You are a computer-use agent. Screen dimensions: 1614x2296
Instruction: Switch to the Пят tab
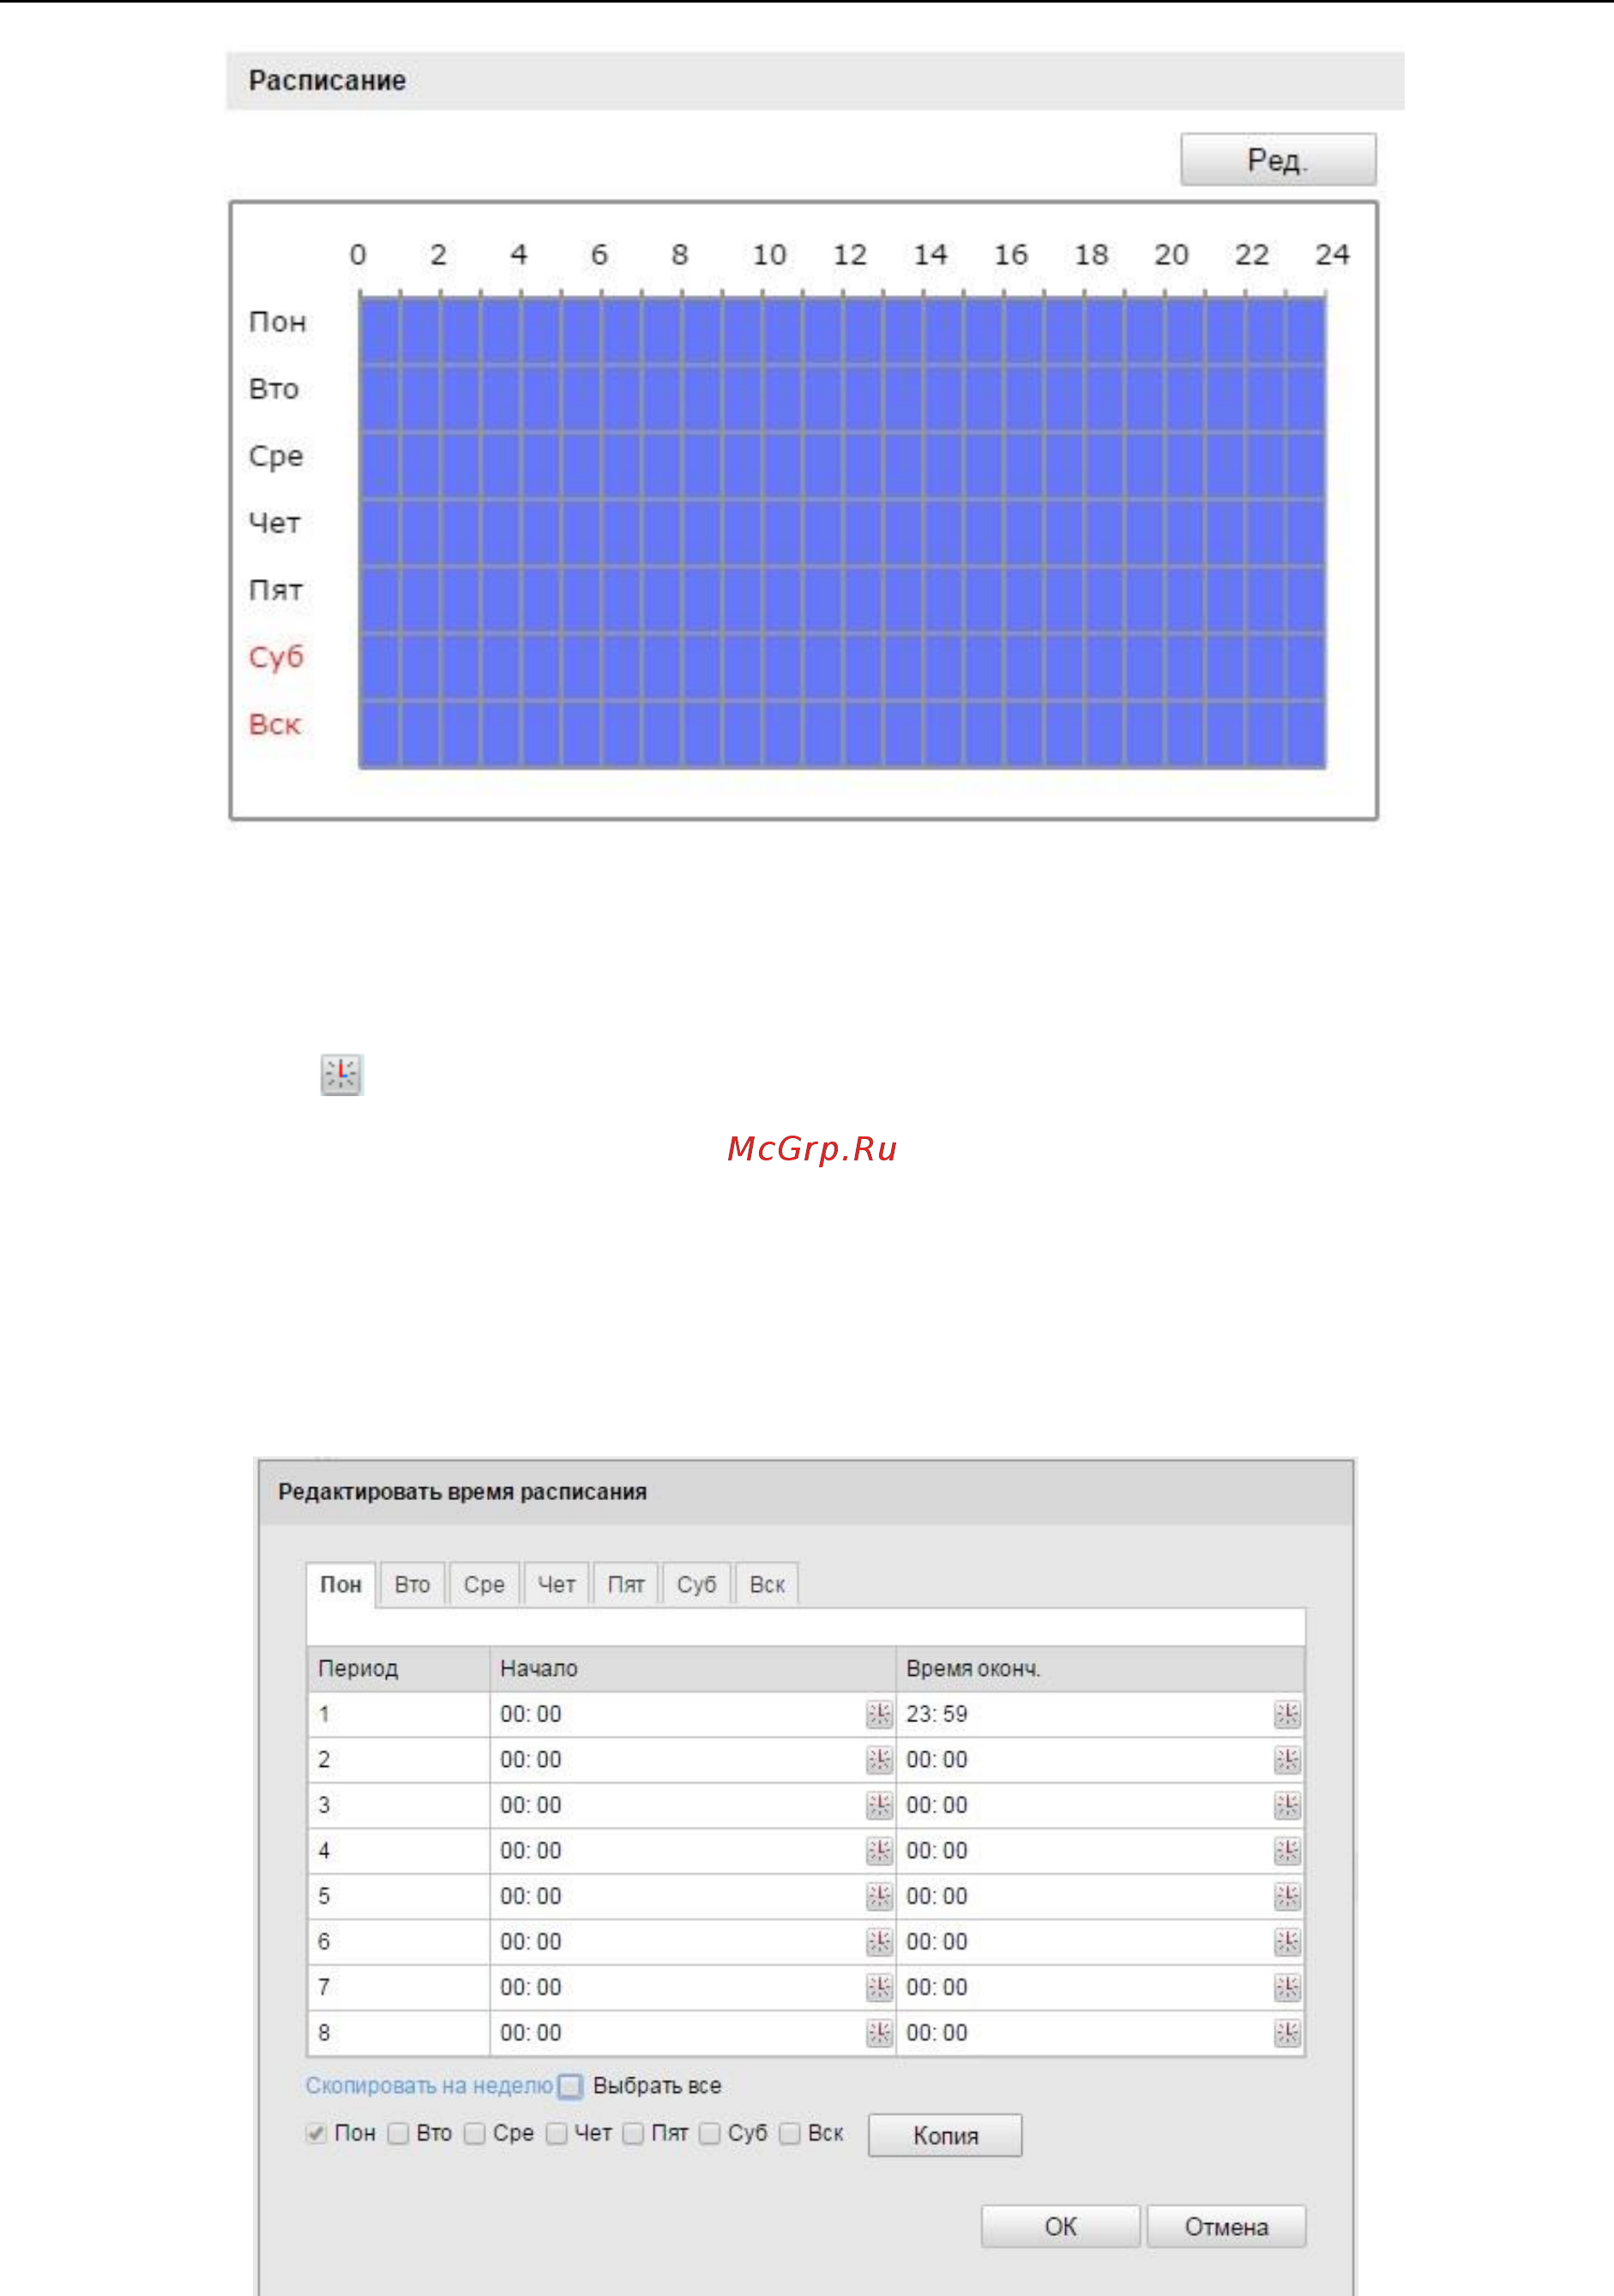[626, 1585]
